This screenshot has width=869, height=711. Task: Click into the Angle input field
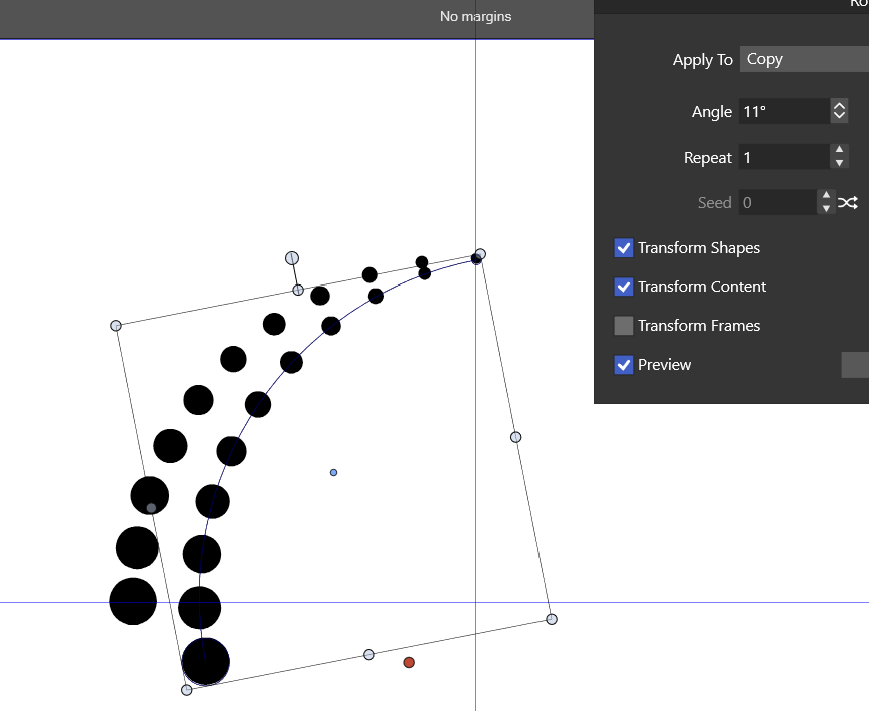click(x=784, y=112)
